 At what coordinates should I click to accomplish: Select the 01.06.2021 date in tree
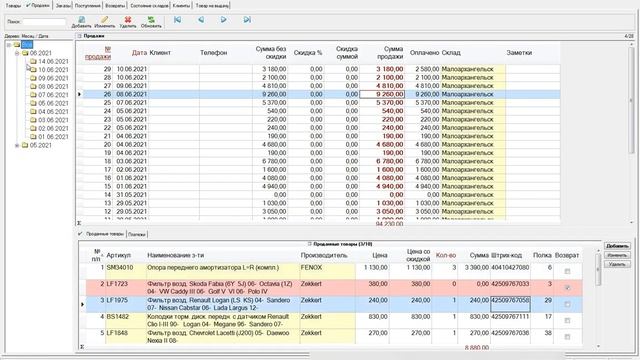click(x=53, y=137)
